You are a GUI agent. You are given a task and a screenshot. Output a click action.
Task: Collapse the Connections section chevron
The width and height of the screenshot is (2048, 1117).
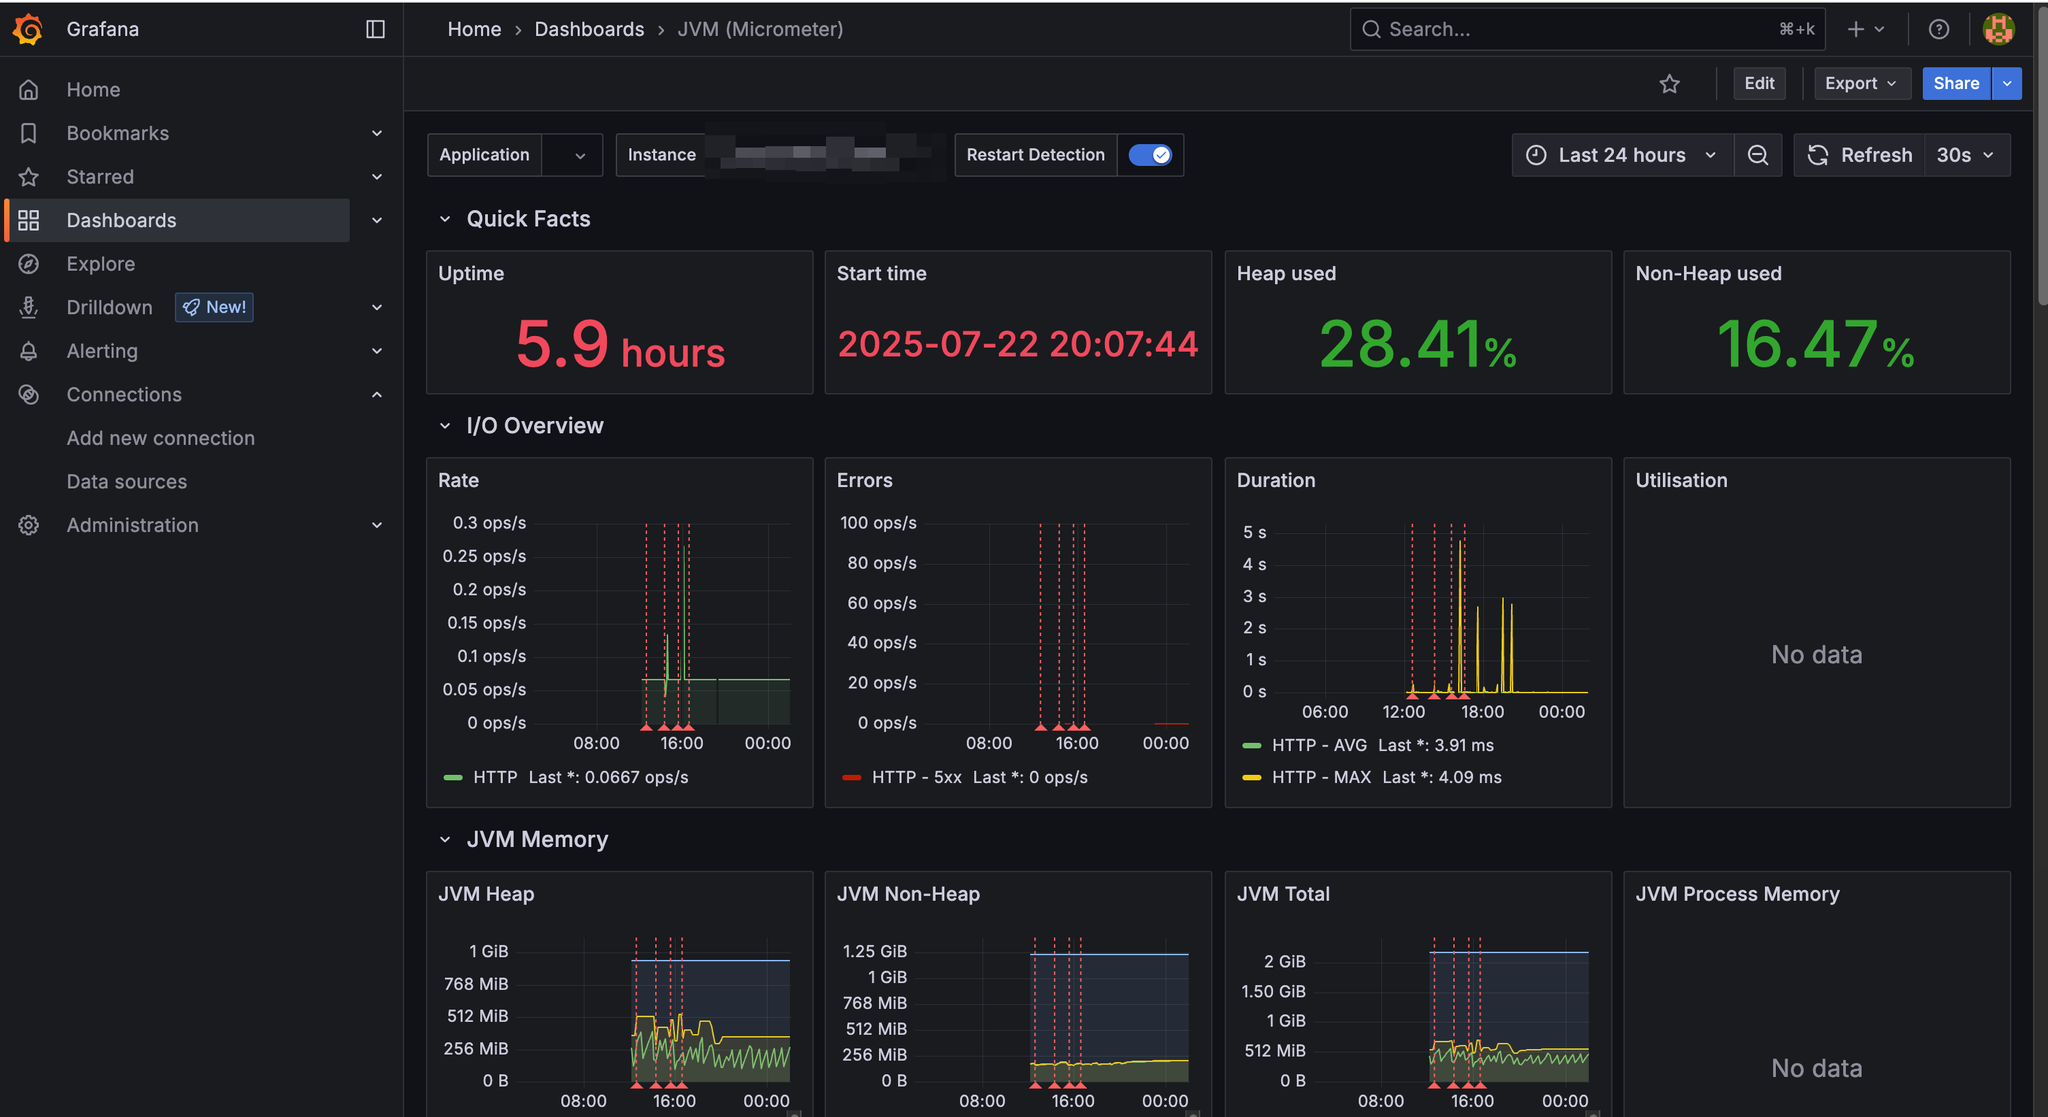point(377,394)
